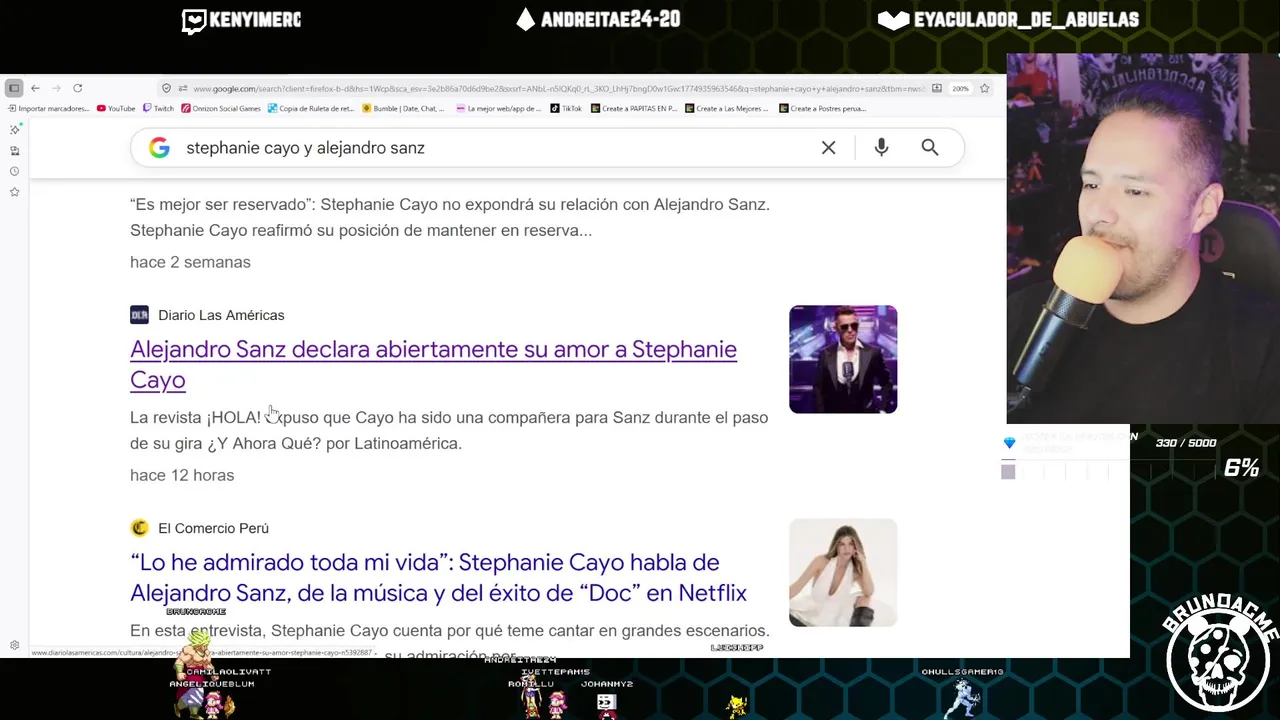Open Create a PAPITAS EN P bookmark

[634, 108]
